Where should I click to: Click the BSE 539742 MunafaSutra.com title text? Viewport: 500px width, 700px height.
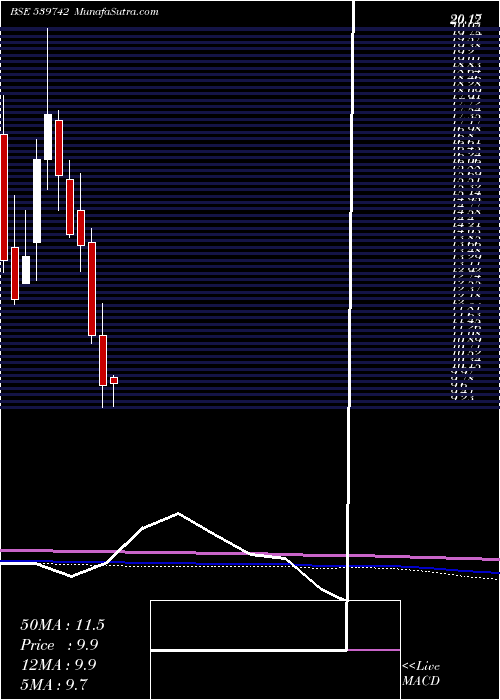coord(85,12)
